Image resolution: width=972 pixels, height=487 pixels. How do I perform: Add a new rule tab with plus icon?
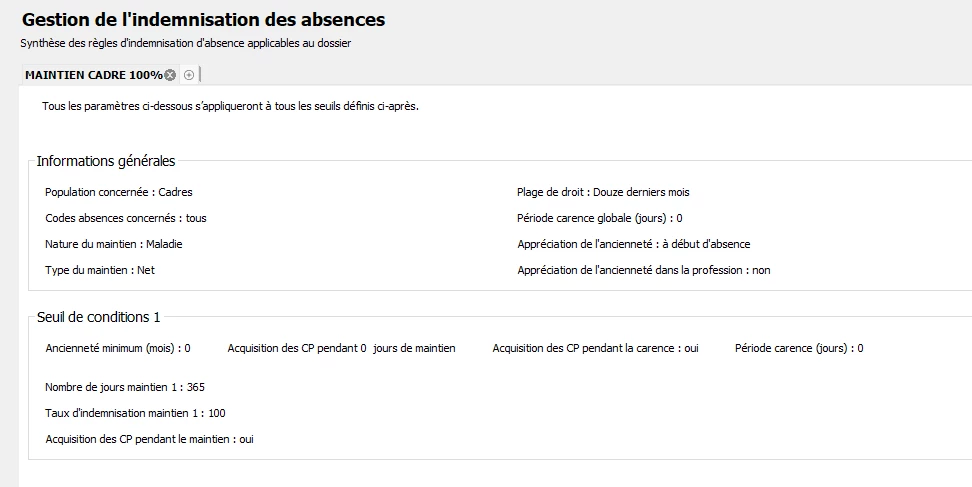(189, 75)
